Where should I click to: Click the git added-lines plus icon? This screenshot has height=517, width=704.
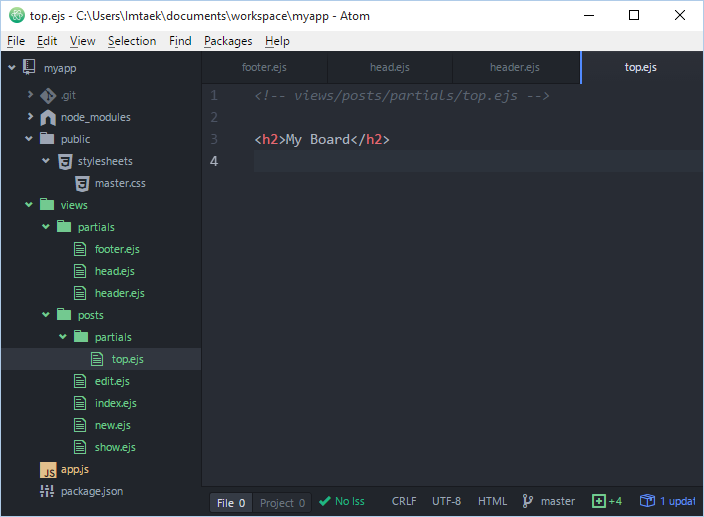[599, 501]
